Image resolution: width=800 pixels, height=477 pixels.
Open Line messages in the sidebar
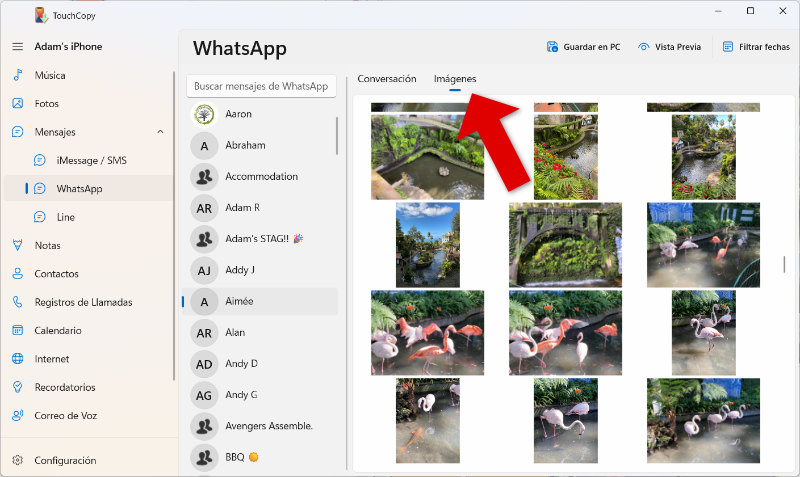click(x=66, y=217)
